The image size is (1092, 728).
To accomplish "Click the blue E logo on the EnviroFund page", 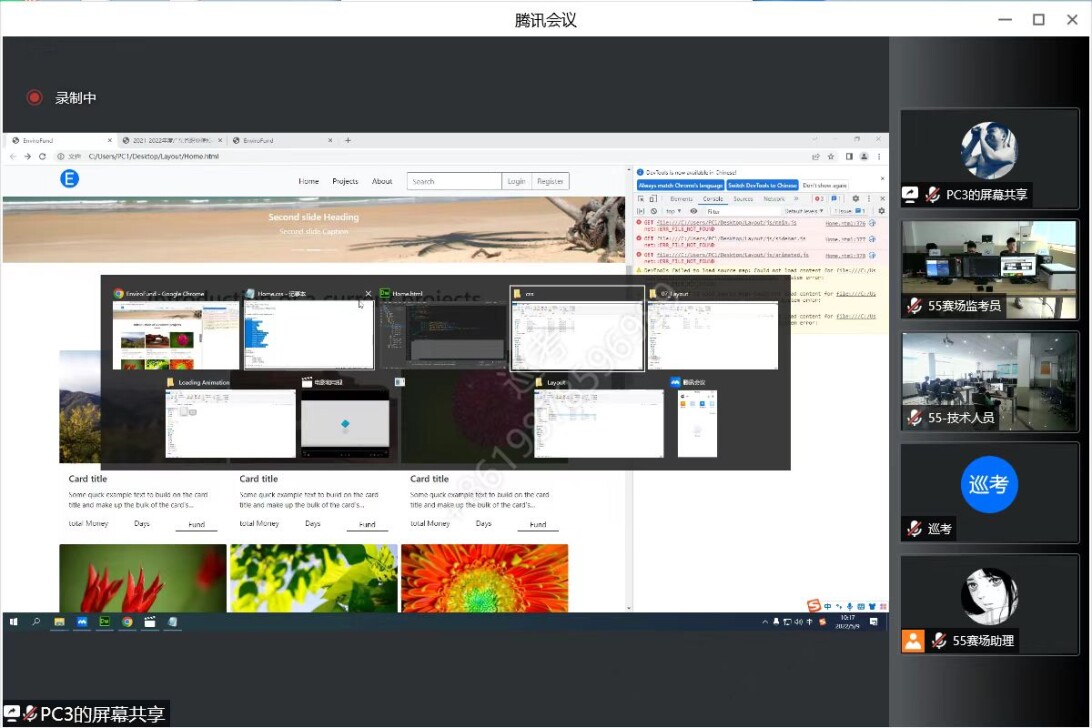I will 69,179.
